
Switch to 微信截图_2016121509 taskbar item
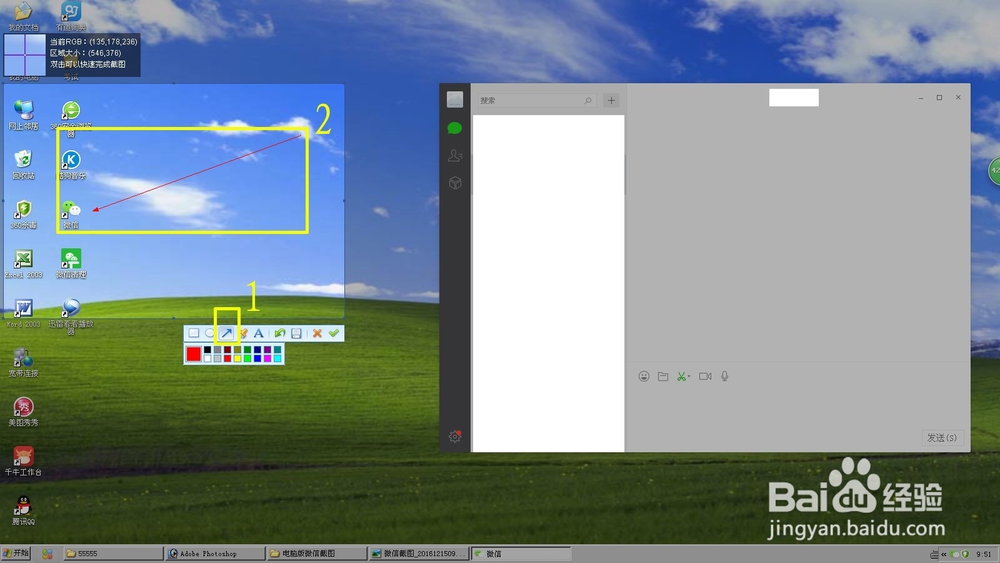[x=418, y=553]
